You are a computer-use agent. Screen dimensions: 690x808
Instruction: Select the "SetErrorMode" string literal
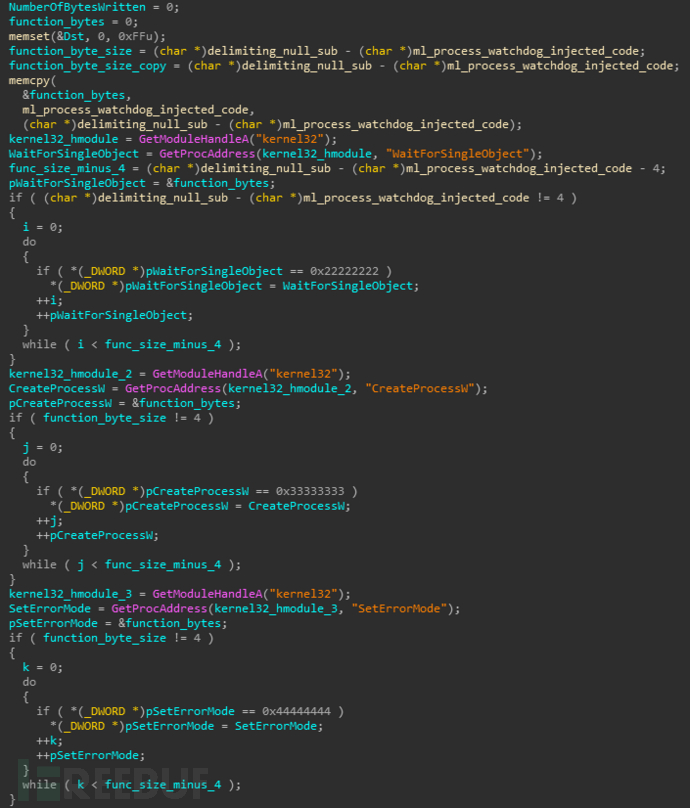pyautogui.click(x=399, y=609)
